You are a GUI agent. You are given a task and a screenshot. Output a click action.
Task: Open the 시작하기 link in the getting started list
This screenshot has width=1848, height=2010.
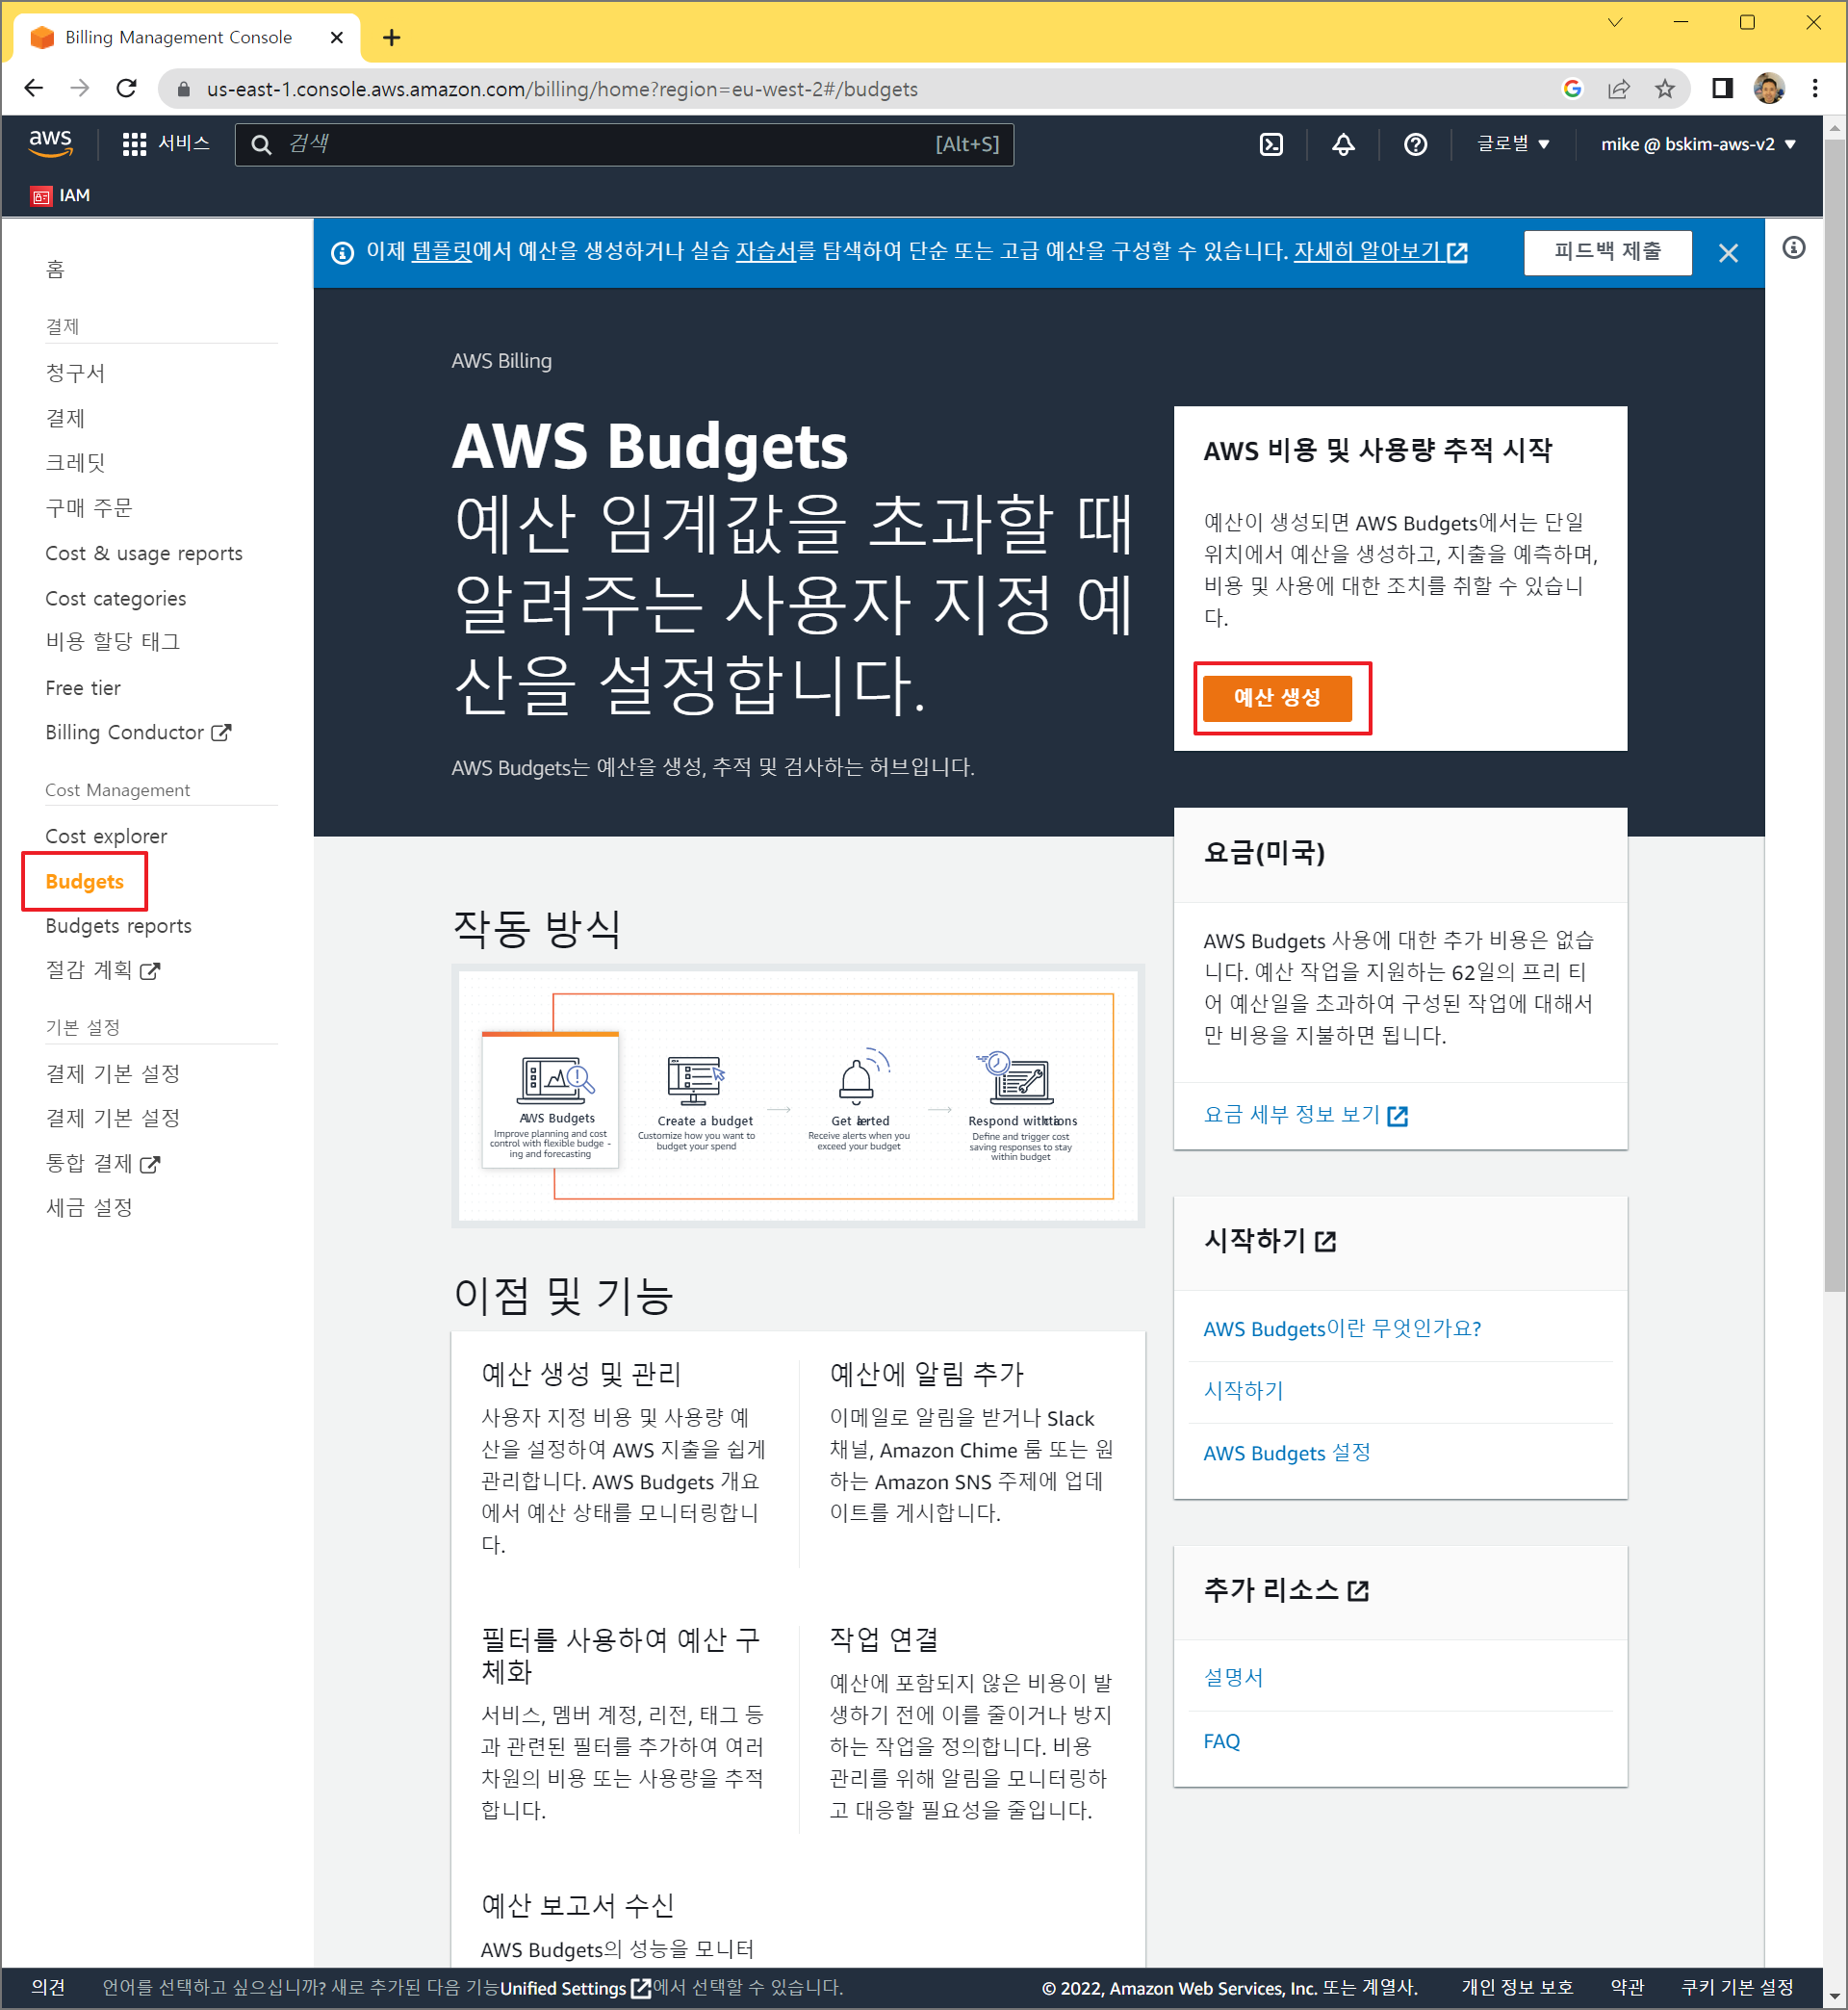point(1243,1391)
